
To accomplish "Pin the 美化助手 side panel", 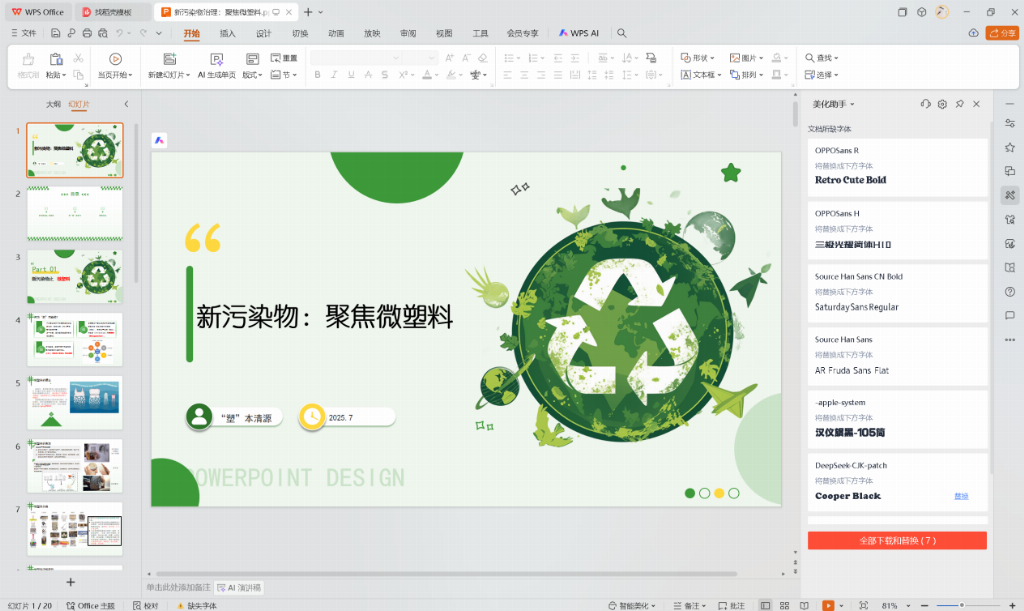I will (x=959, y=104).
